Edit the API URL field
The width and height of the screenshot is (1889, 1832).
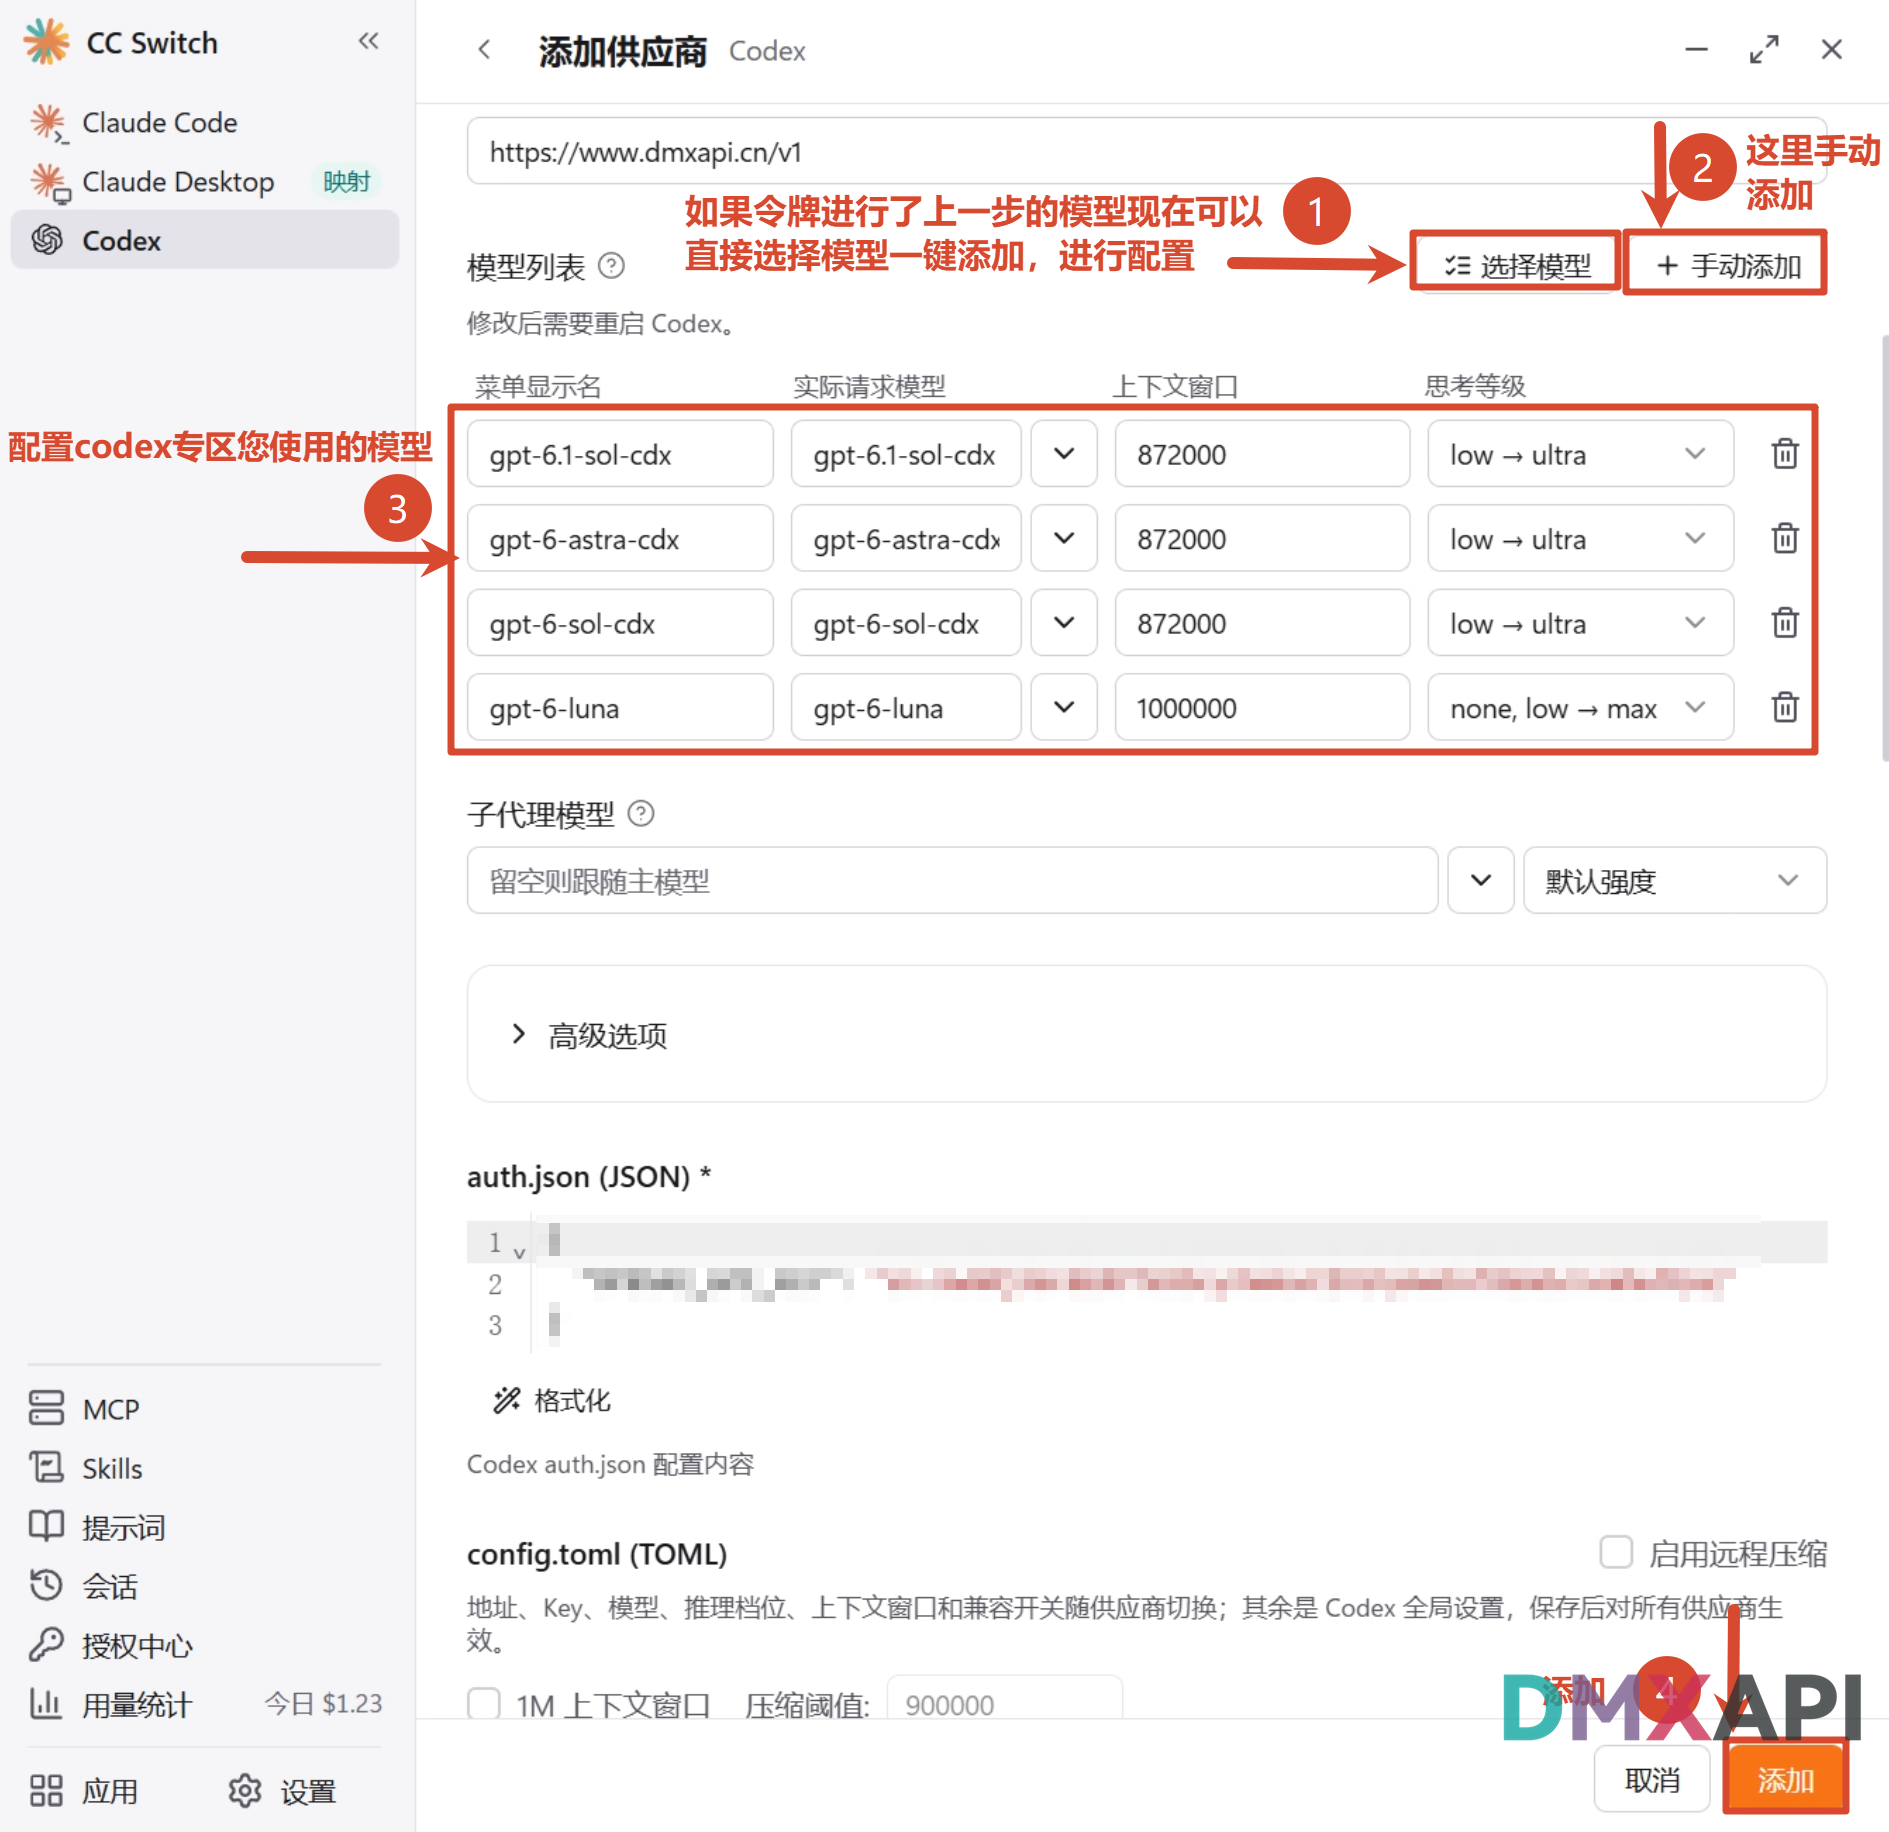pos(1146,152)
